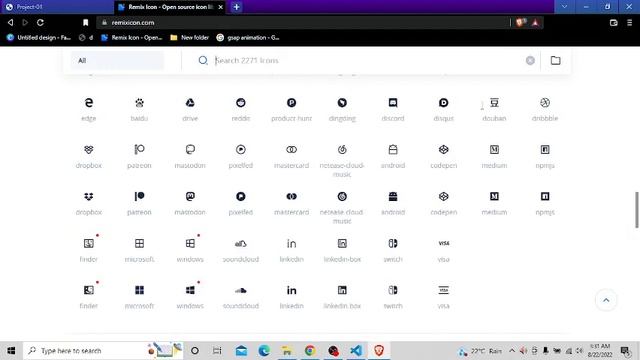Pick the outline pixelfed icon
Screen dimensions: 640x360
pyautogui.click(x=241, y=150)
